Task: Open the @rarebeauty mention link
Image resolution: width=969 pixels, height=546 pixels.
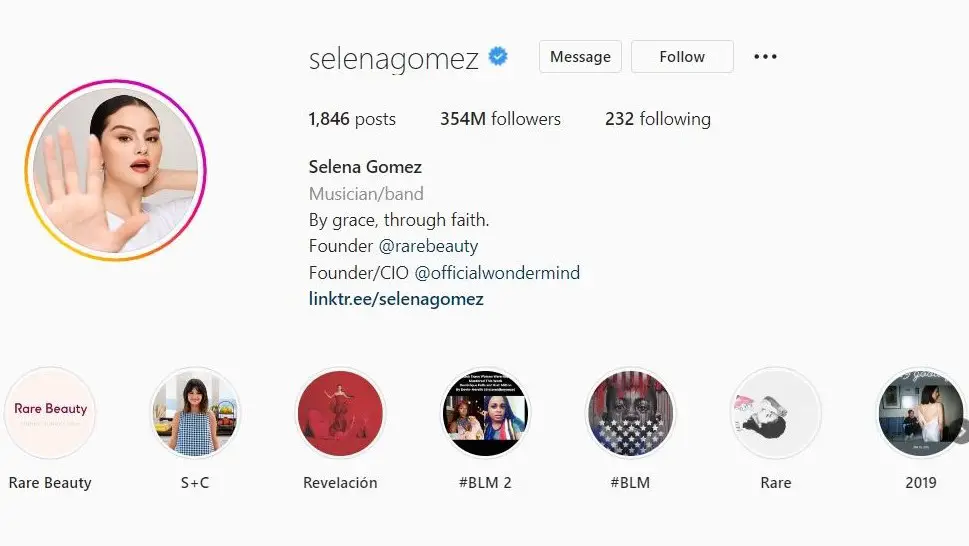Action: (428, 246)
